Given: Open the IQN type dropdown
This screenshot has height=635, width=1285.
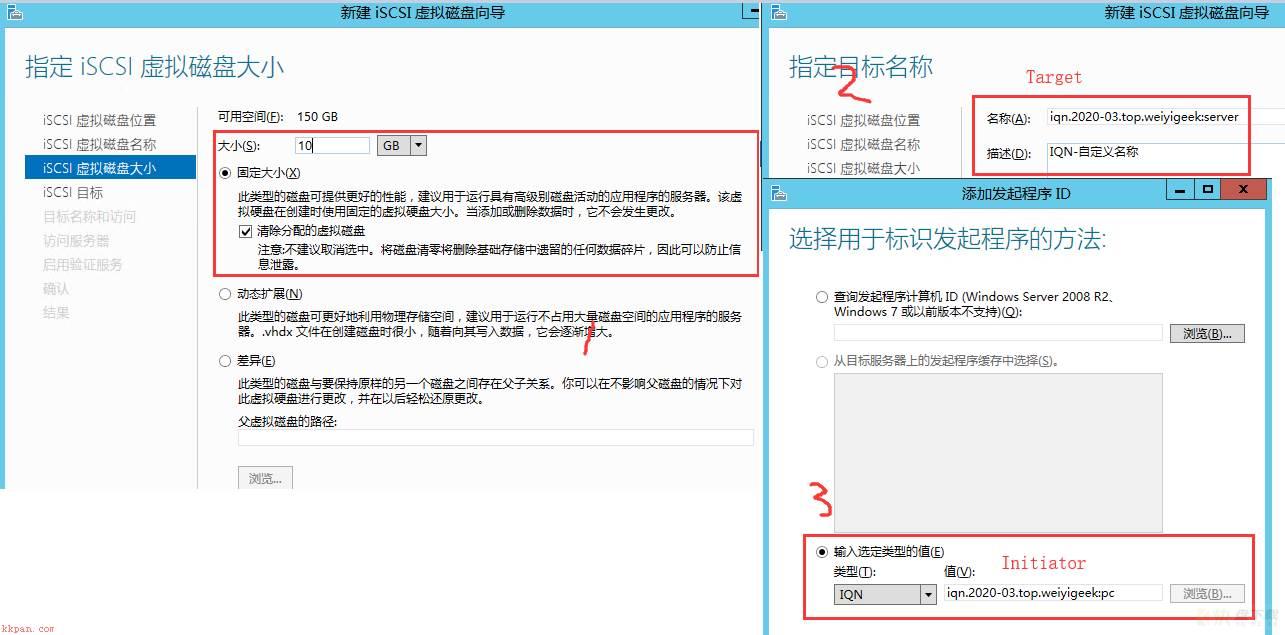Looking at the screenshot, I should pyautogui.click(x=885, y=594).
